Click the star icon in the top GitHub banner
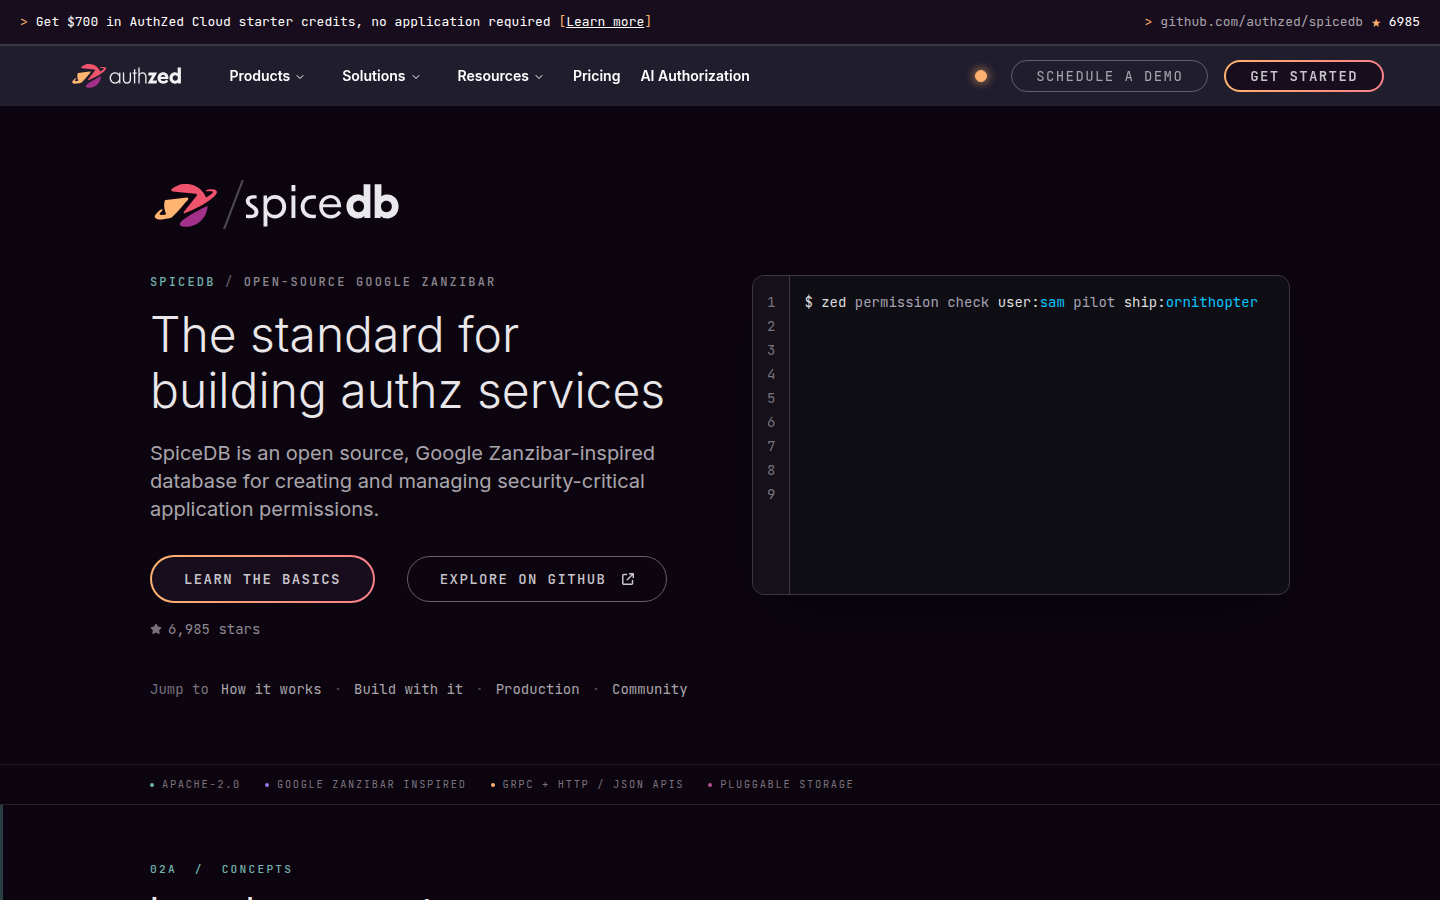The image size is (1440, 900). [1376, 22]
